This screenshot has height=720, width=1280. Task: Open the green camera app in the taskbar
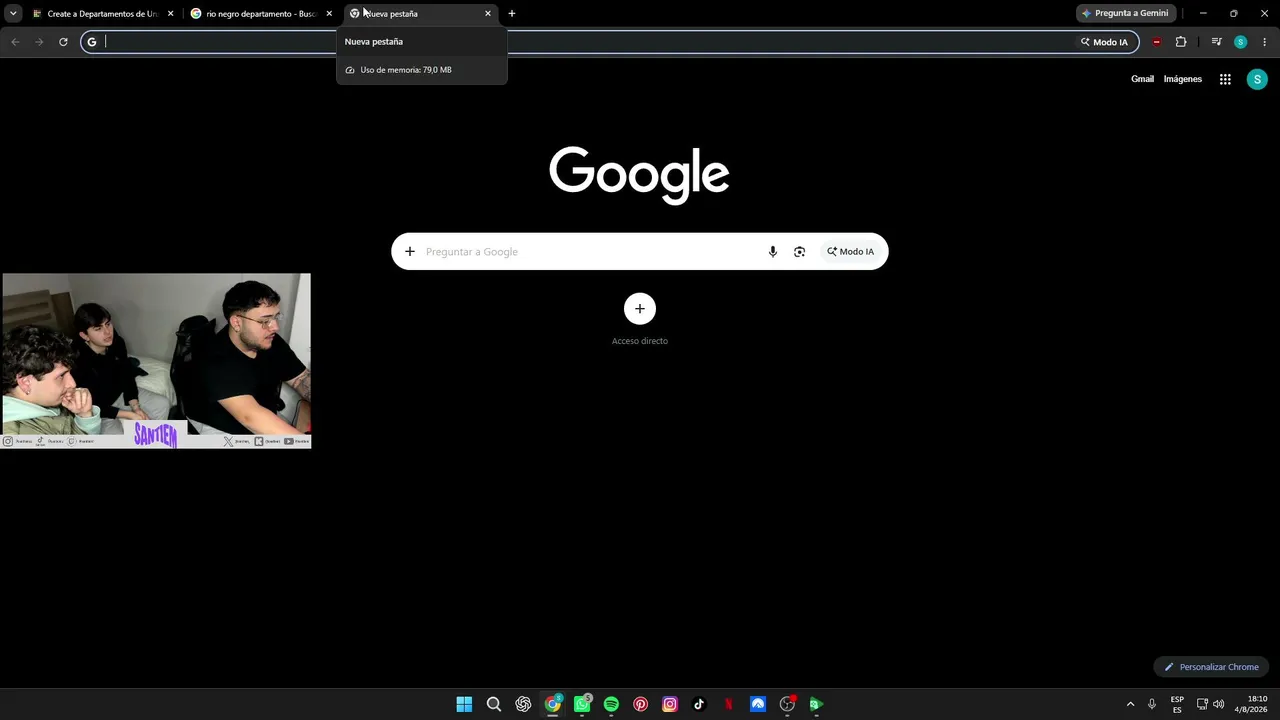816,704
